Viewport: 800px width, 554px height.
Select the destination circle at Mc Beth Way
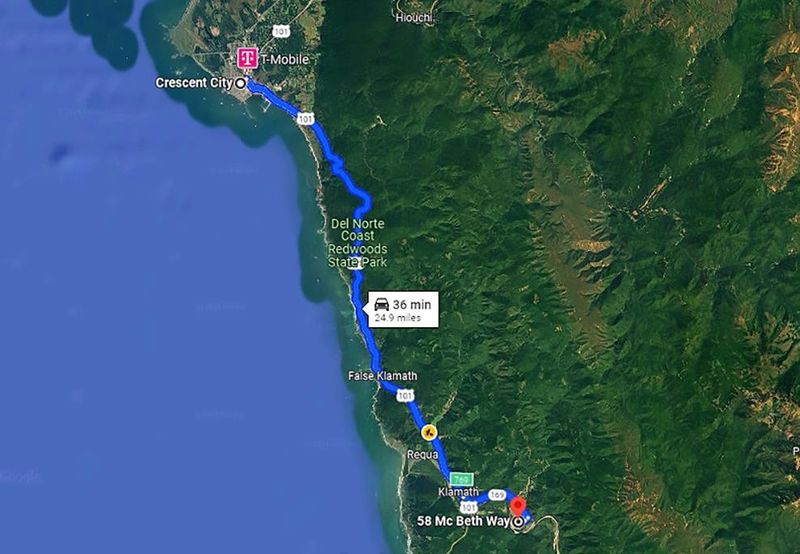click(519, 522)
